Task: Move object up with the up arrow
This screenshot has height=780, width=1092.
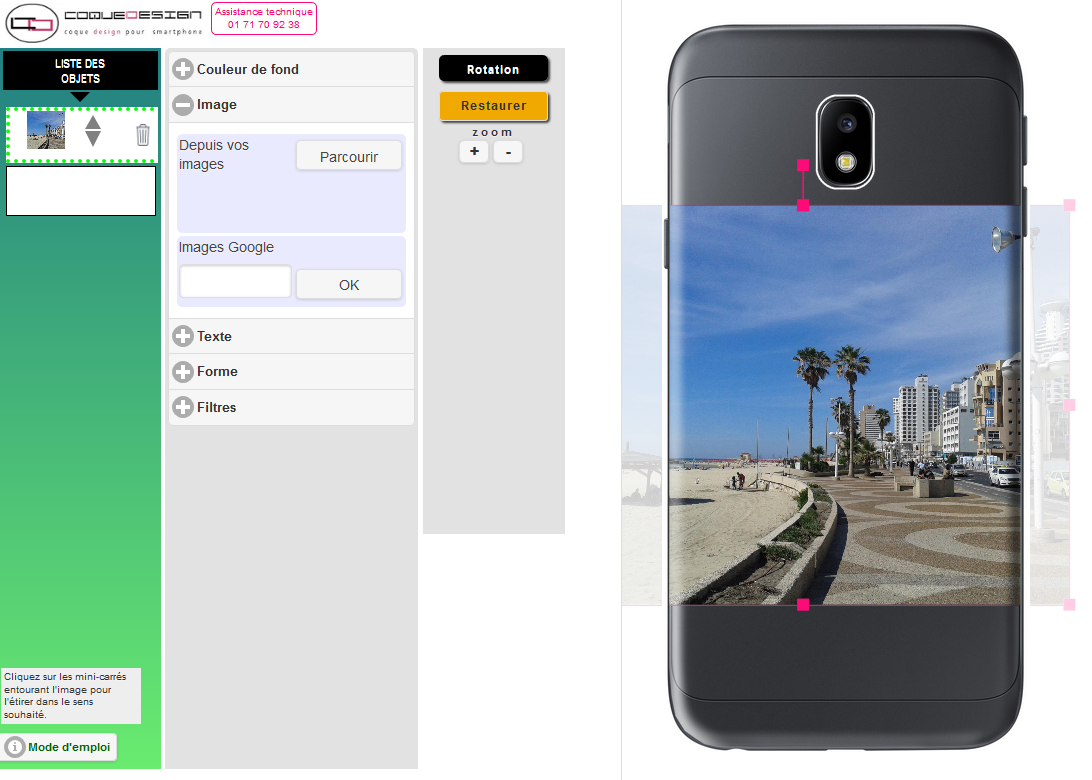Action: 93,123
